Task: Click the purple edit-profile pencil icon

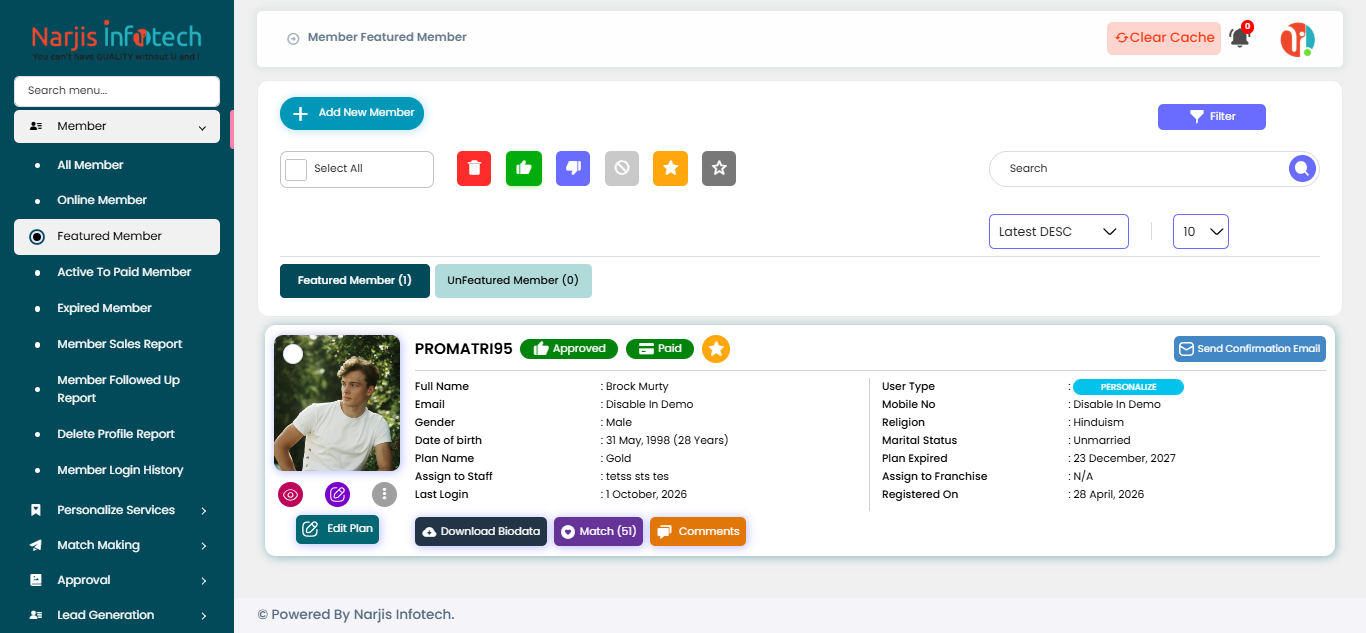Action: tap(337, 494)
